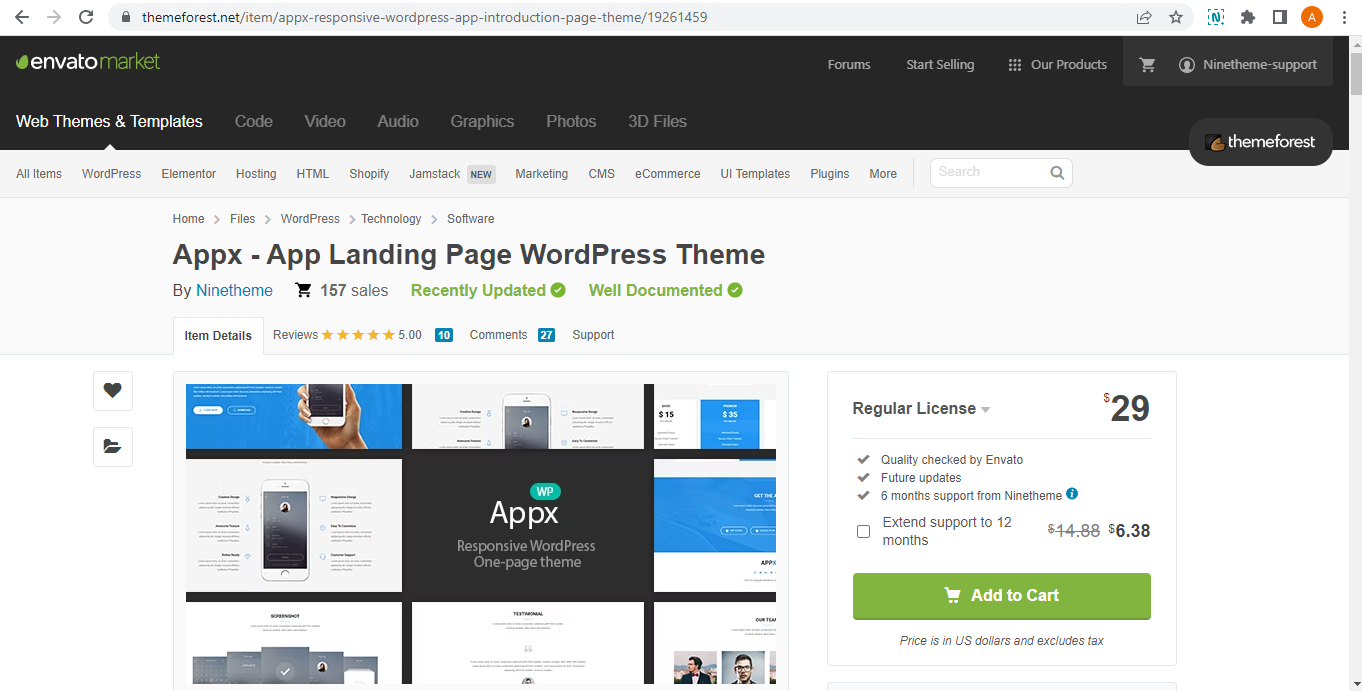Image resolution: width=1362 pixels, height=691 pixels.
Task: Click the browser forward arrow
Action: click(x=54, y=17)
